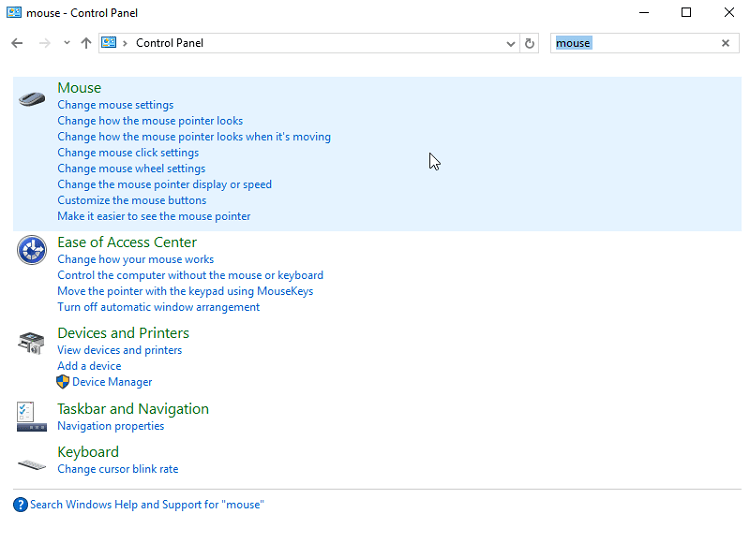
Task: Open Navigation properties link
Action: [110, 426]
